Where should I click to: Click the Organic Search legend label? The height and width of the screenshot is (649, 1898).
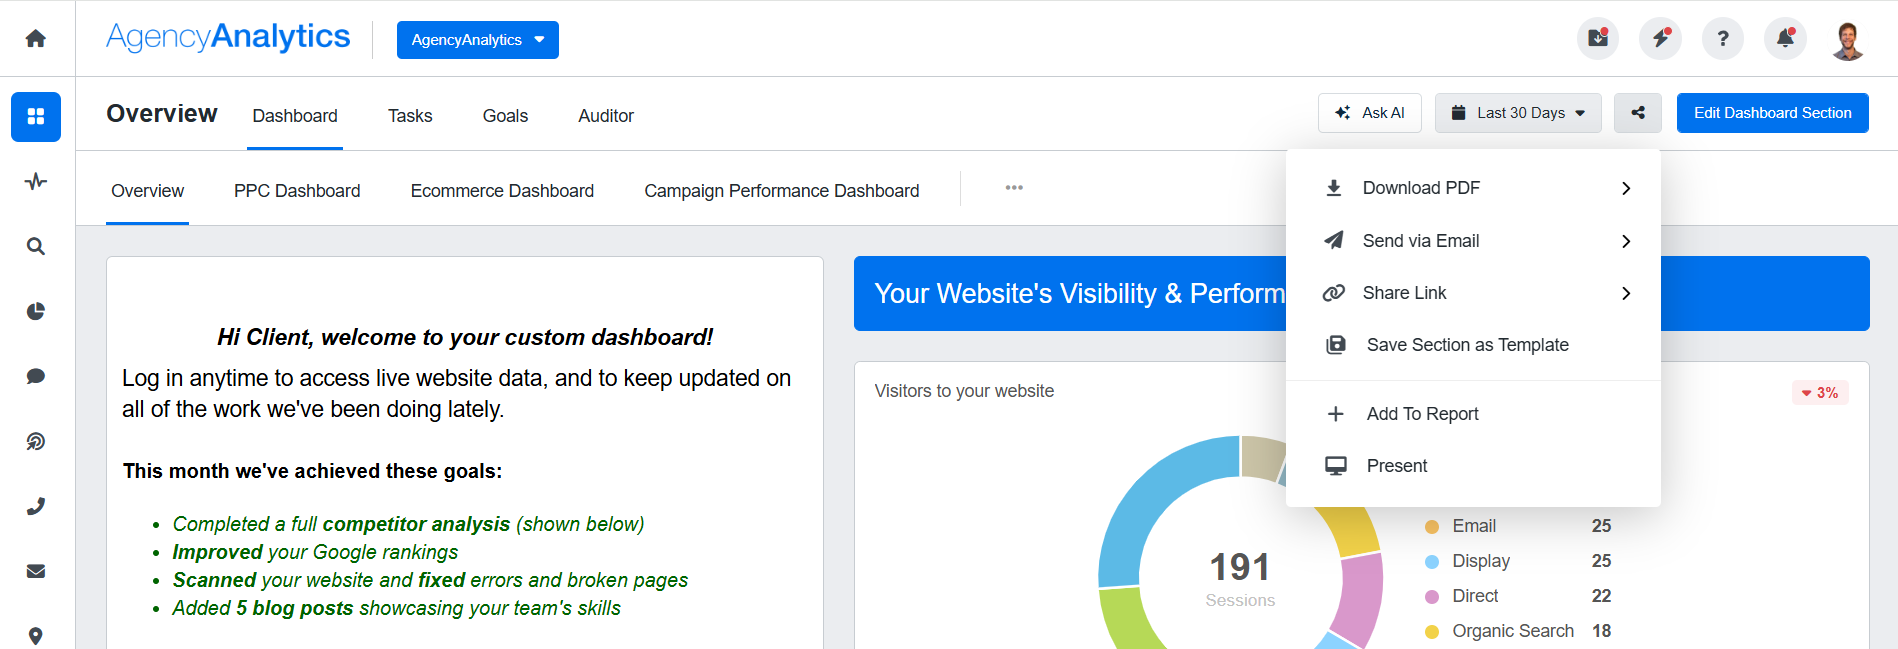point(1513,631)
